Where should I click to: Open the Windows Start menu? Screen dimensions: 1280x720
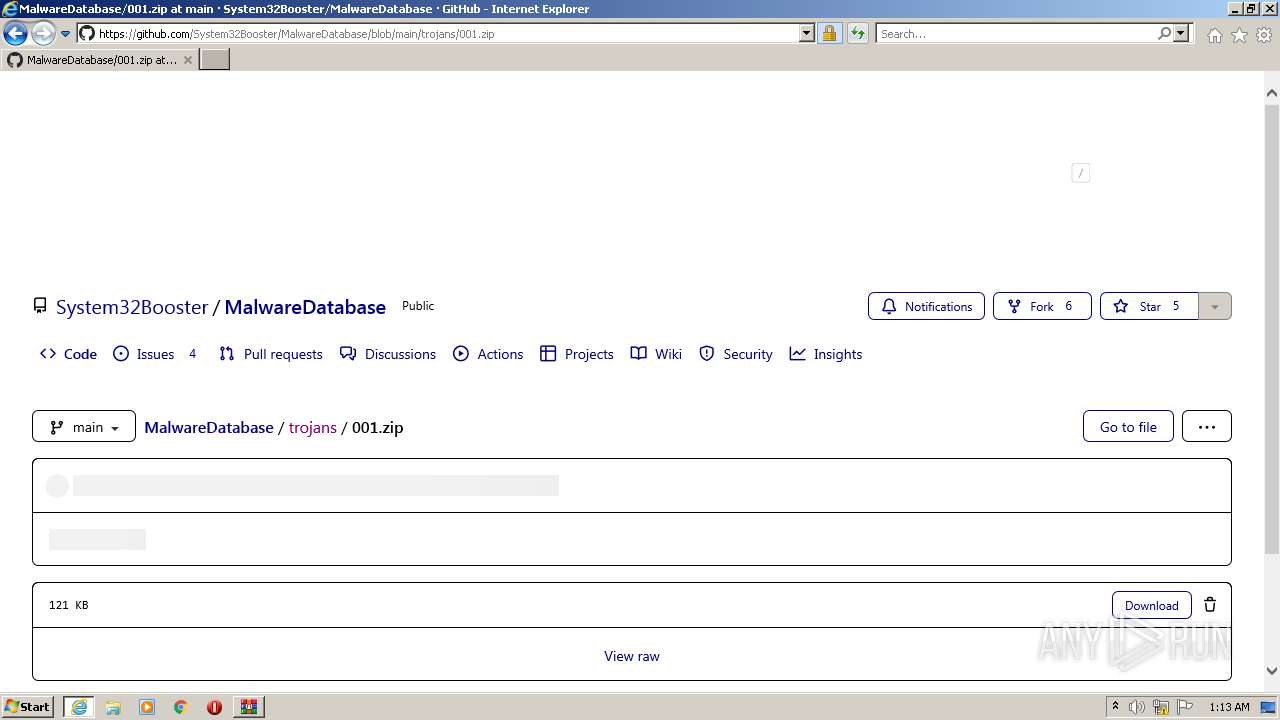click(27, 706)
